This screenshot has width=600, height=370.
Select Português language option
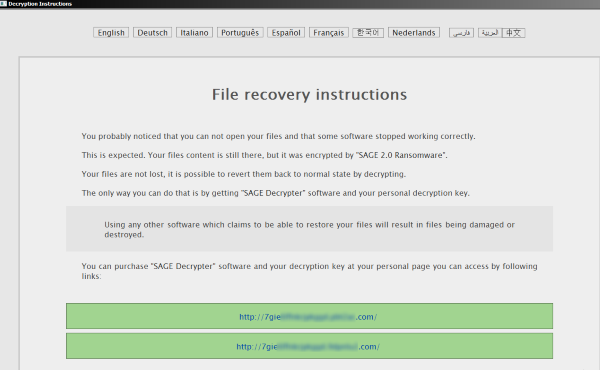point(240,33)
